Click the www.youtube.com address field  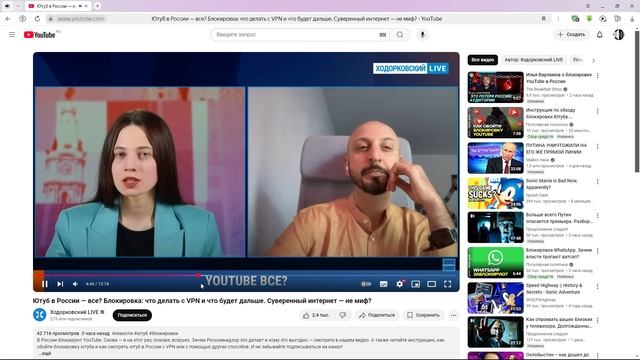coord(80,19)
